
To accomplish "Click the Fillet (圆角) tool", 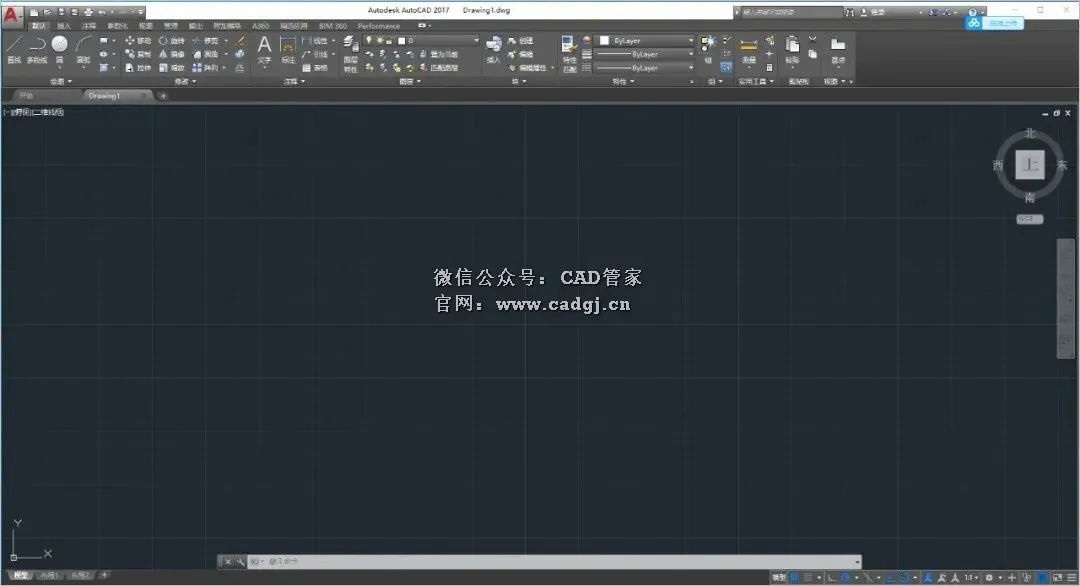I will click(206, 54).
